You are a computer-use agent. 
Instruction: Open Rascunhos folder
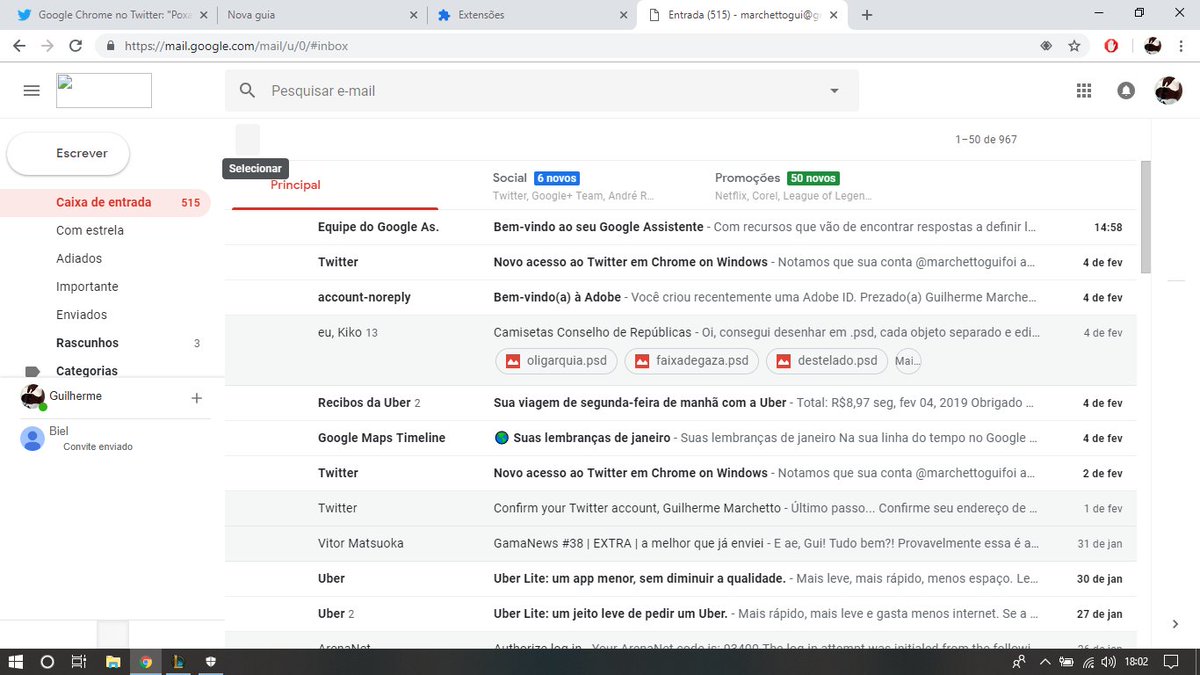pos(105,343)
